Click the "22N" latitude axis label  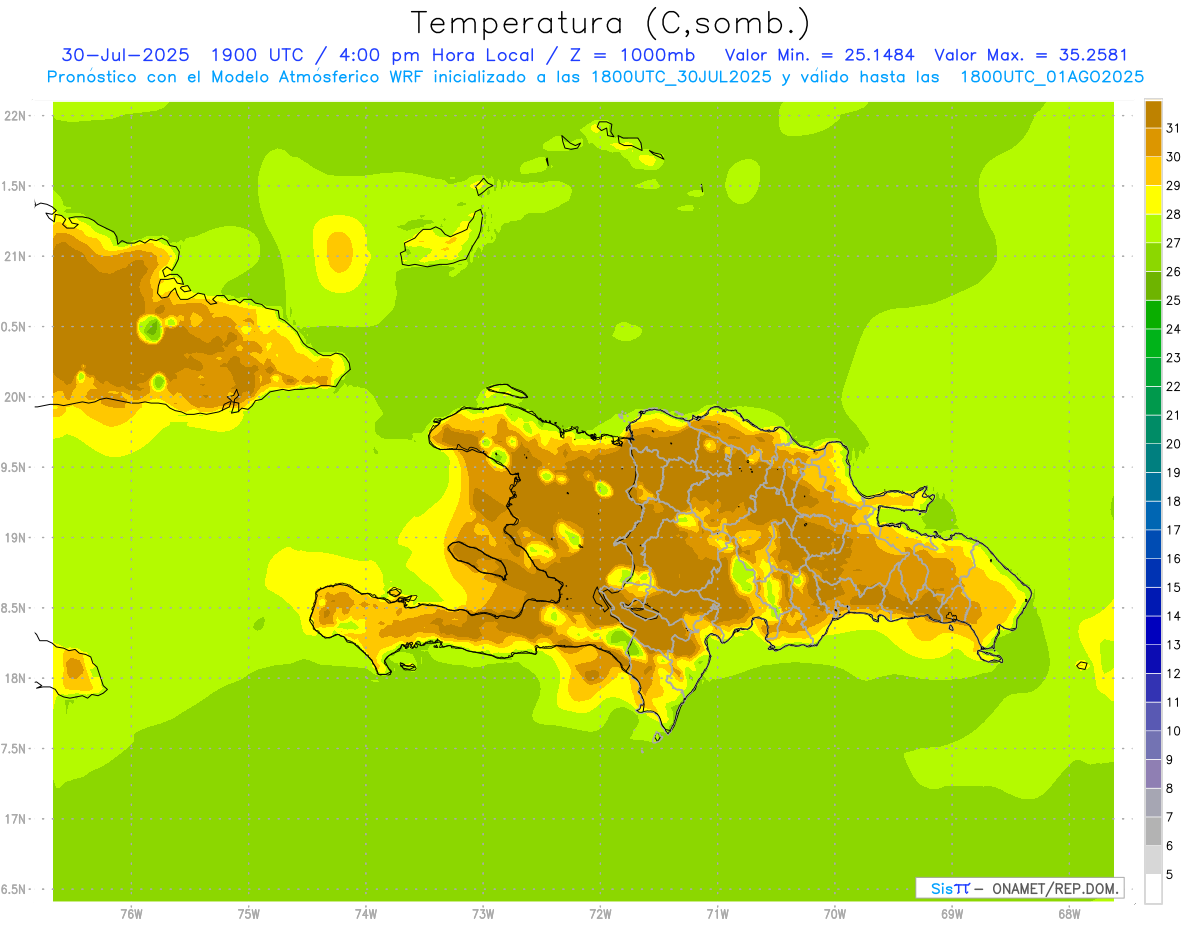tap(15, 116)
